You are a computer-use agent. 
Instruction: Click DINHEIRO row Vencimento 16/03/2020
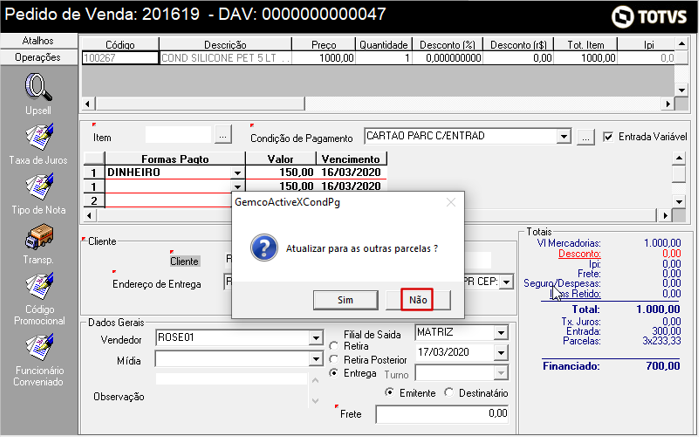(x=351, y=173)
